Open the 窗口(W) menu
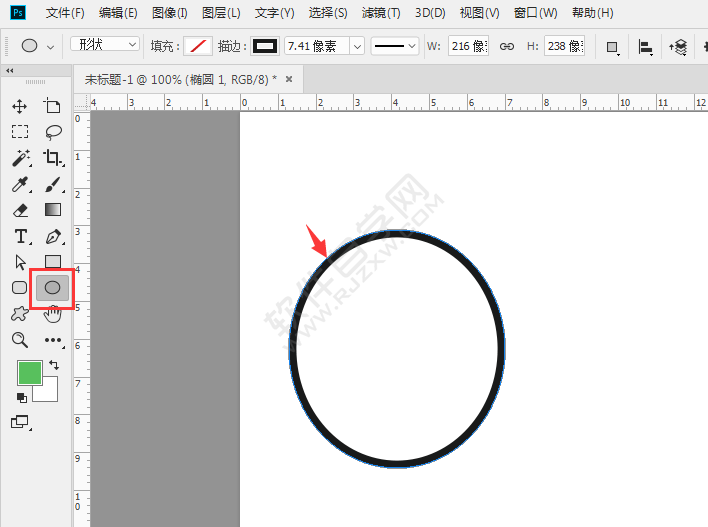708x527 pixels. [x=536, y=13]
